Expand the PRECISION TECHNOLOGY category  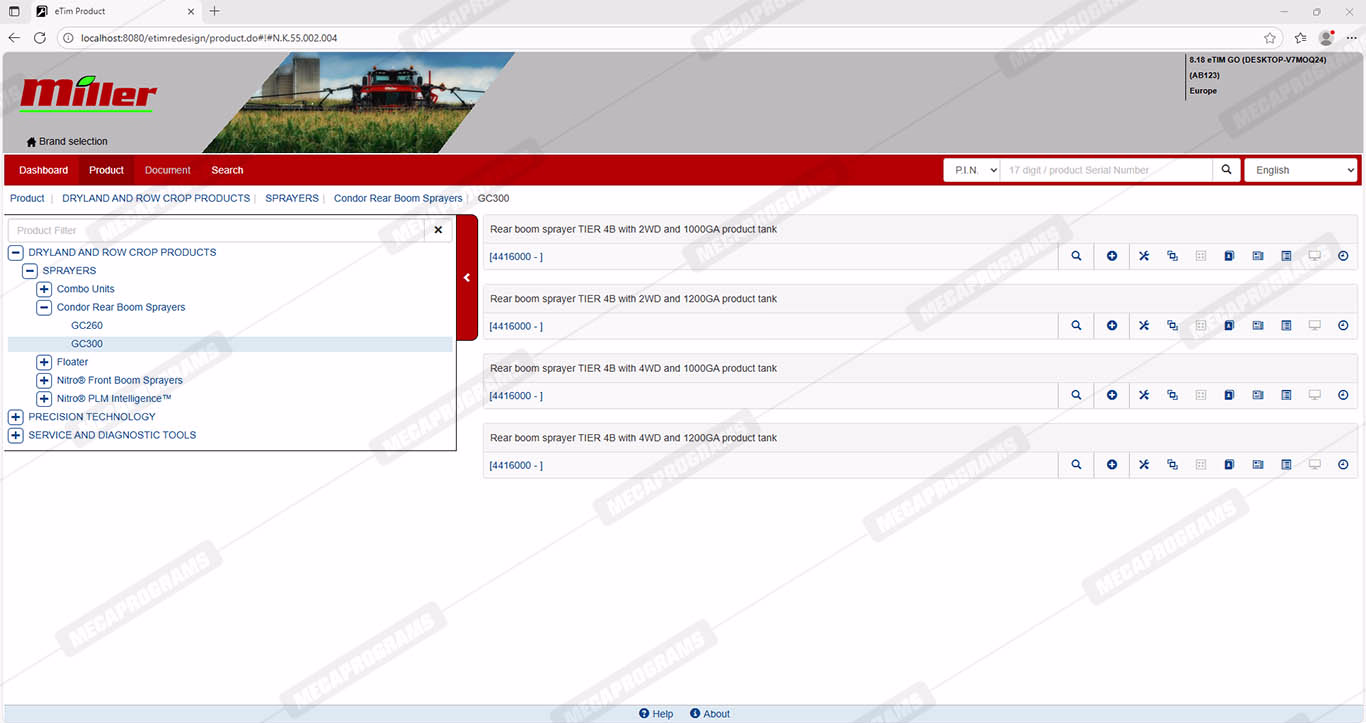[x=15, y=417]
